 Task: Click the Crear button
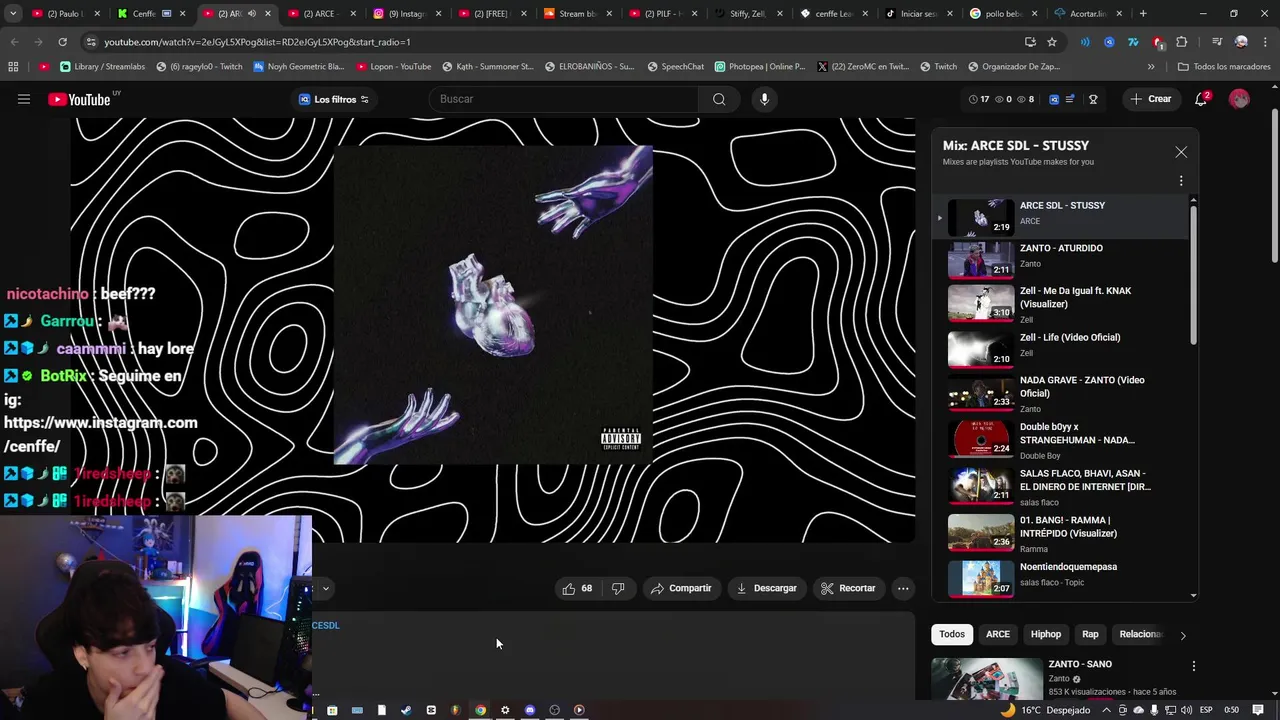tap(1151, 99)
